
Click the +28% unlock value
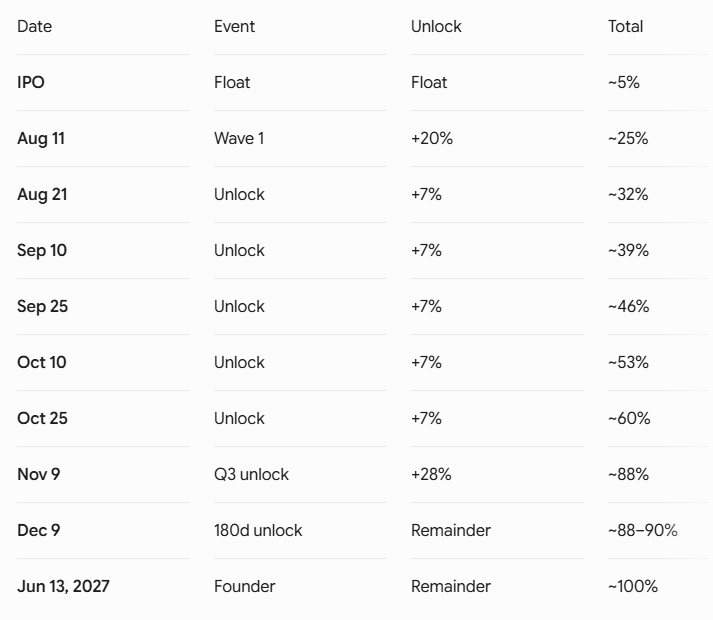coord(431,474)
